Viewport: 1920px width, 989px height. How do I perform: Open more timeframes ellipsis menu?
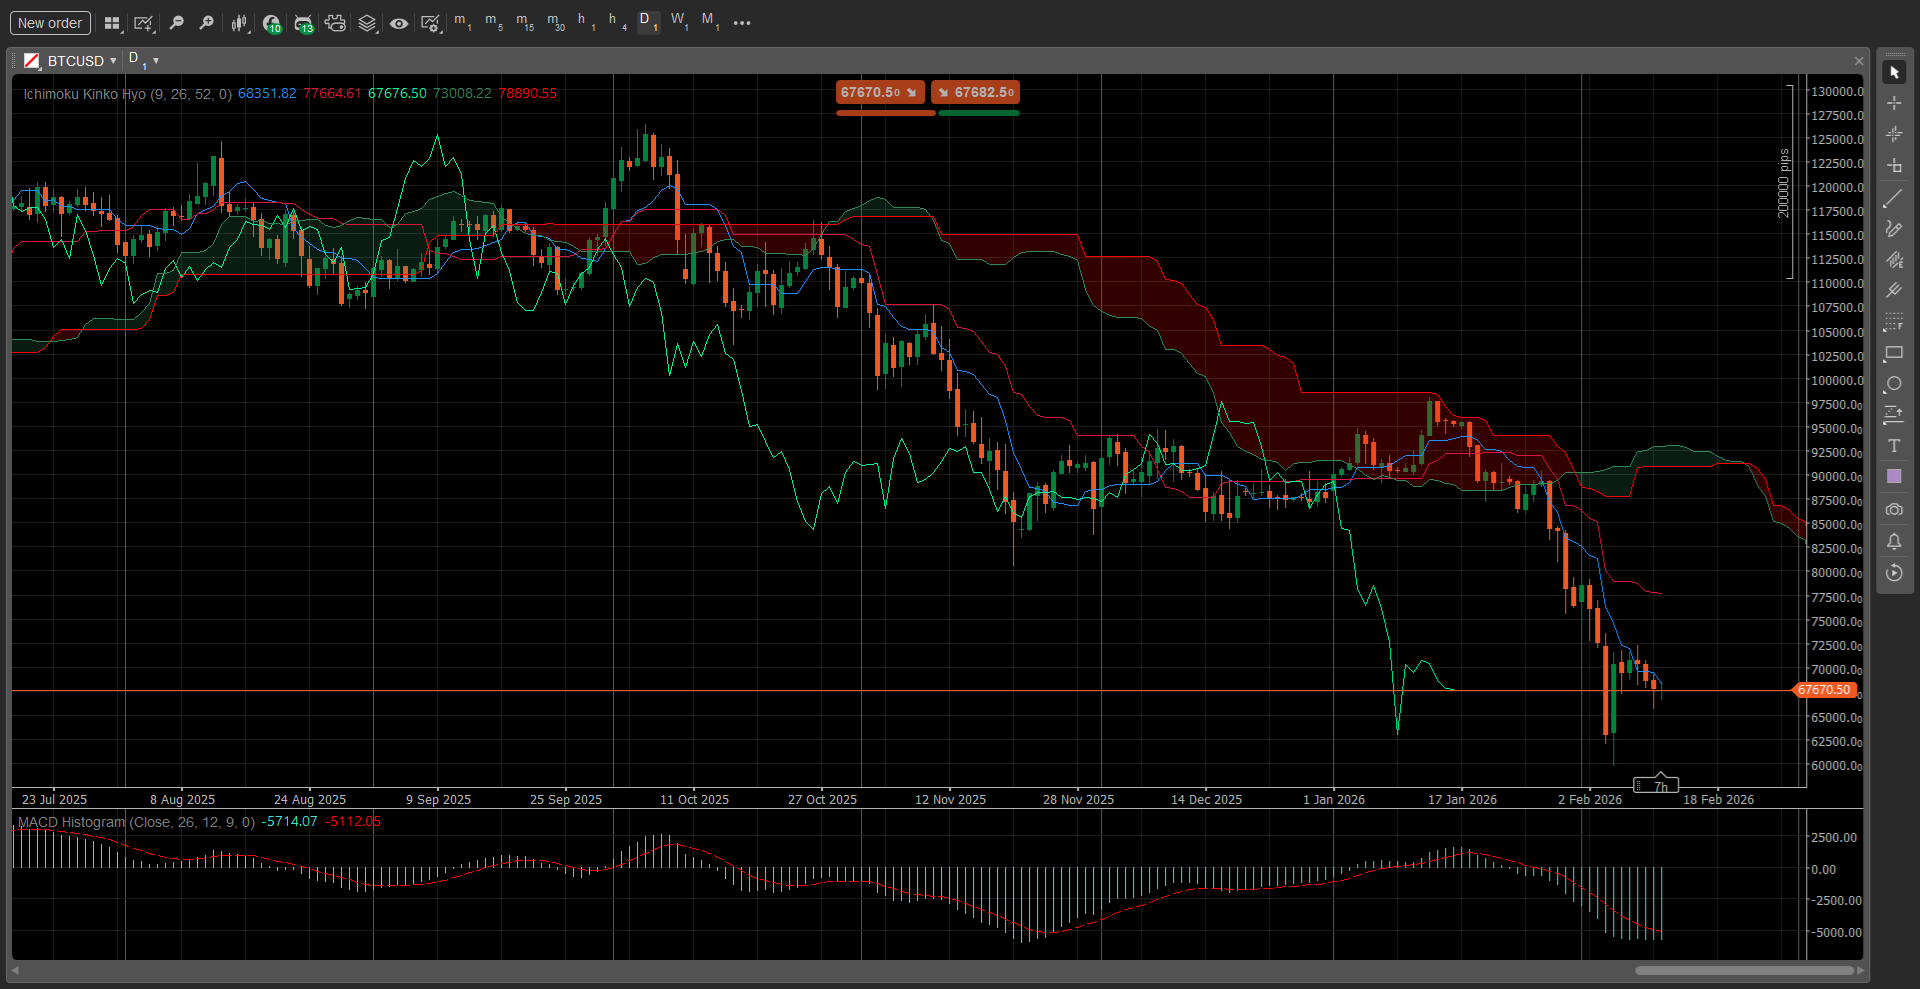[x=742, y=23]
